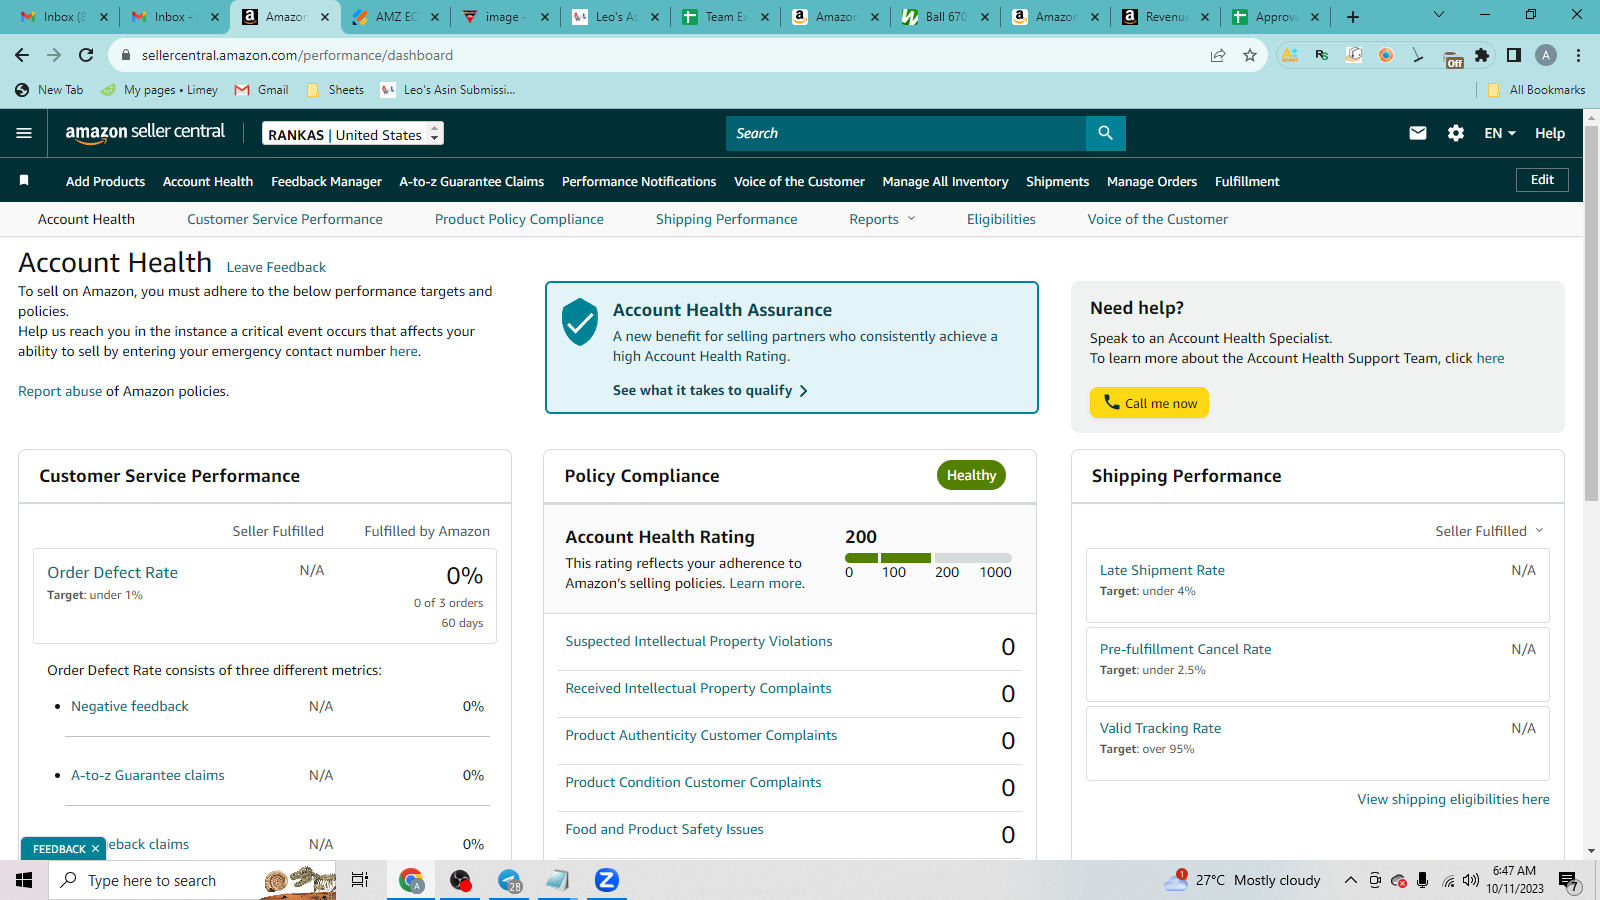
Task: Open the Chrome extensions puzzle icon
Action: coord(1482,55)
